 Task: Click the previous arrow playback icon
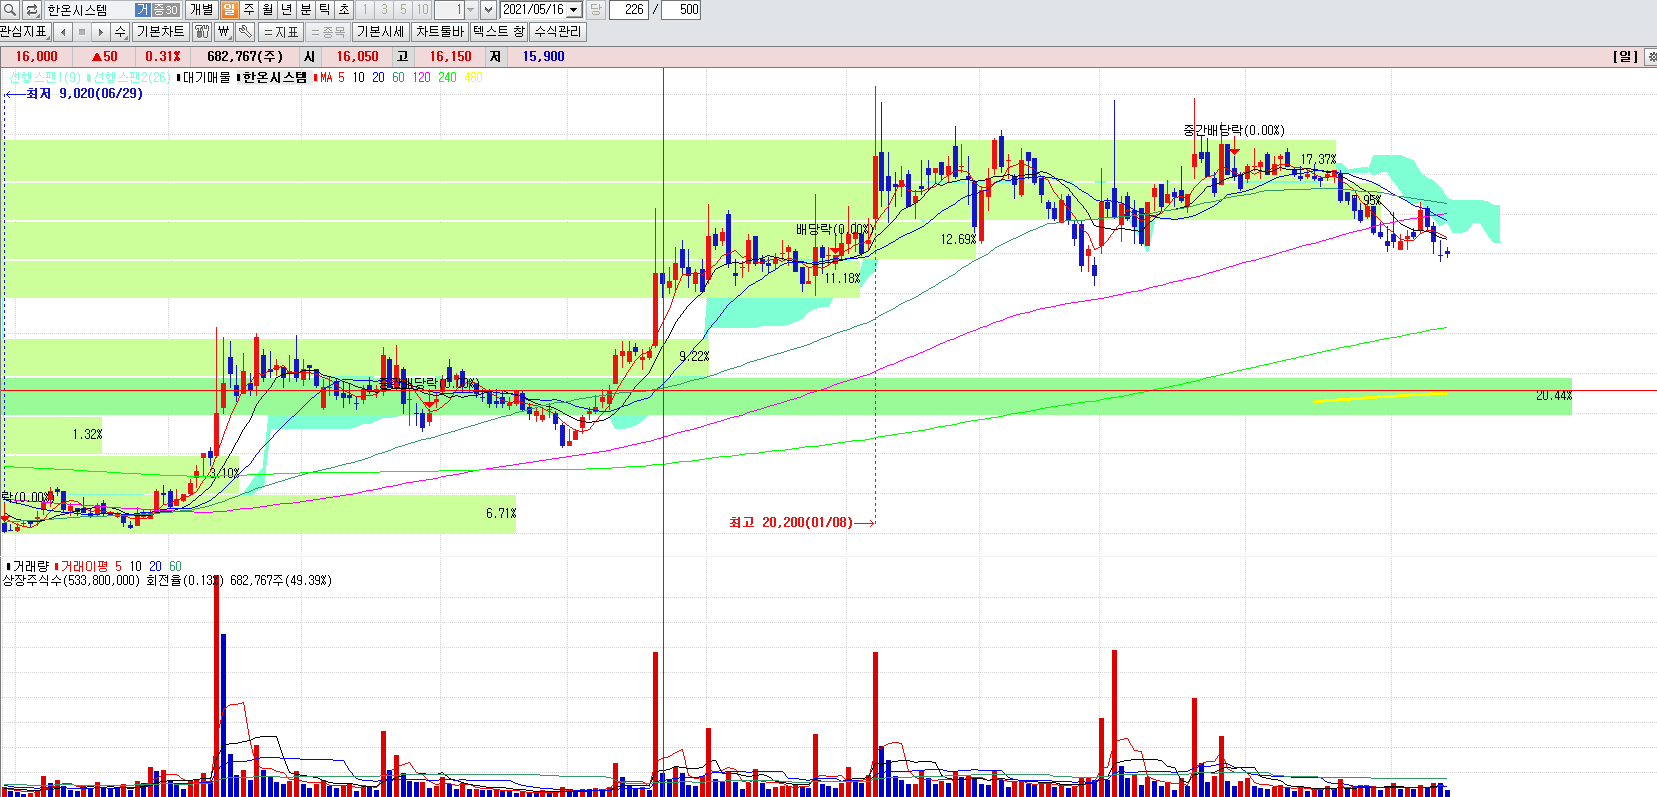[x=63, y=32]
